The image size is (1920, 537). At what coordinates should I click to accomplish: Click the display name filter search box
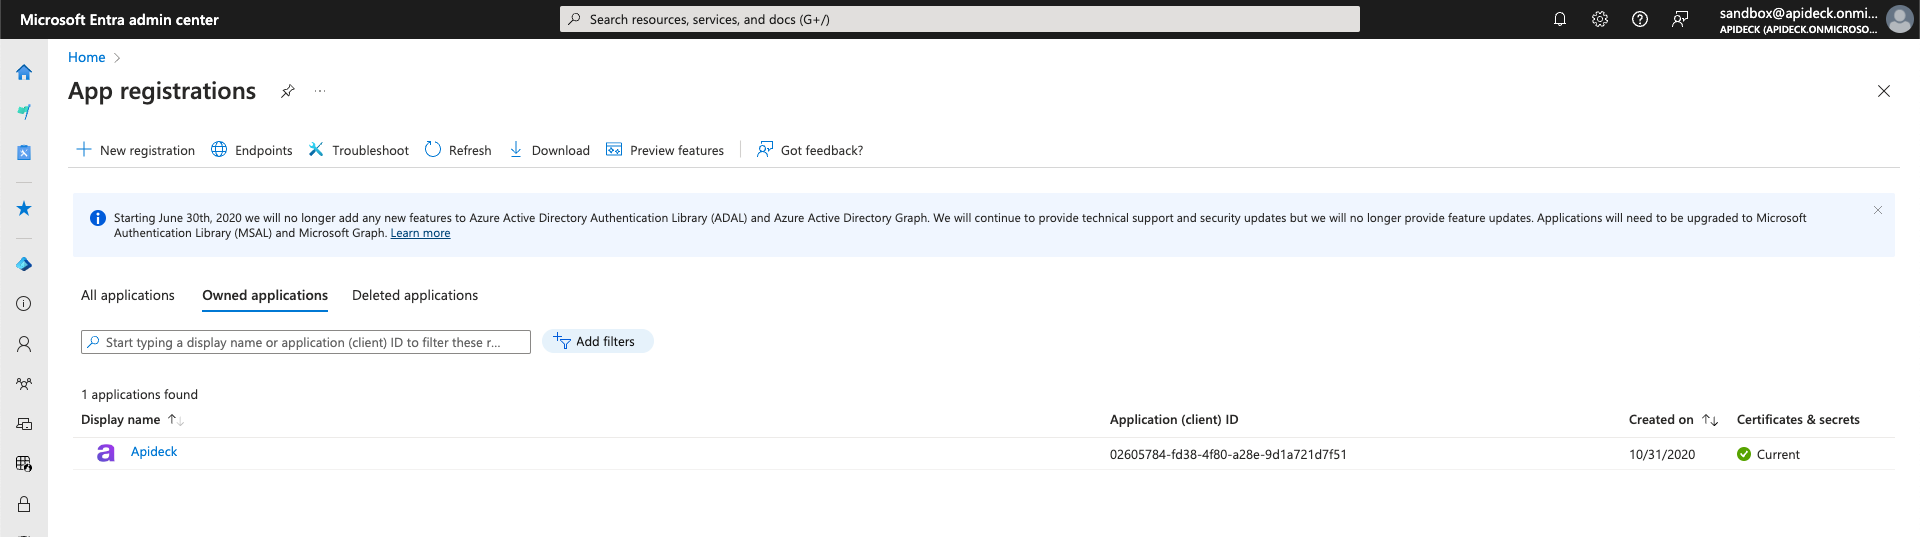(x=306, y=342)
